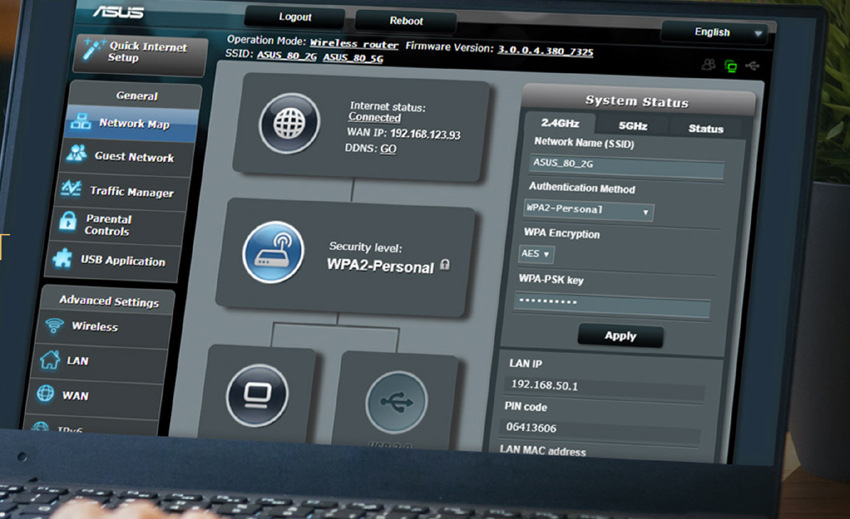The width and height of the screenshot is (850, 519).
Task: Click the green network connection status icon
Action: coord(731,67)
